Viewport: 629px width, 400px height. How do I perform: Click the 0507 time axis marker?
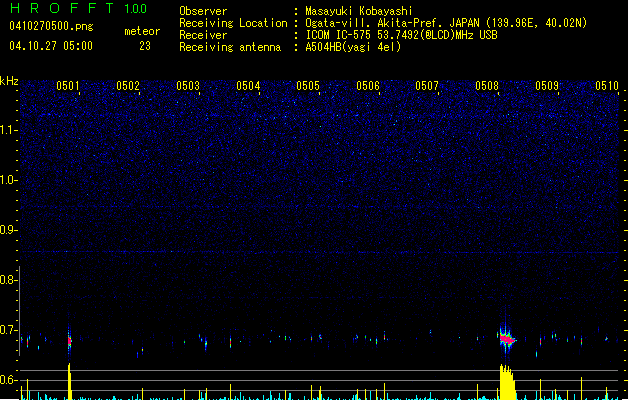(427, 86)
